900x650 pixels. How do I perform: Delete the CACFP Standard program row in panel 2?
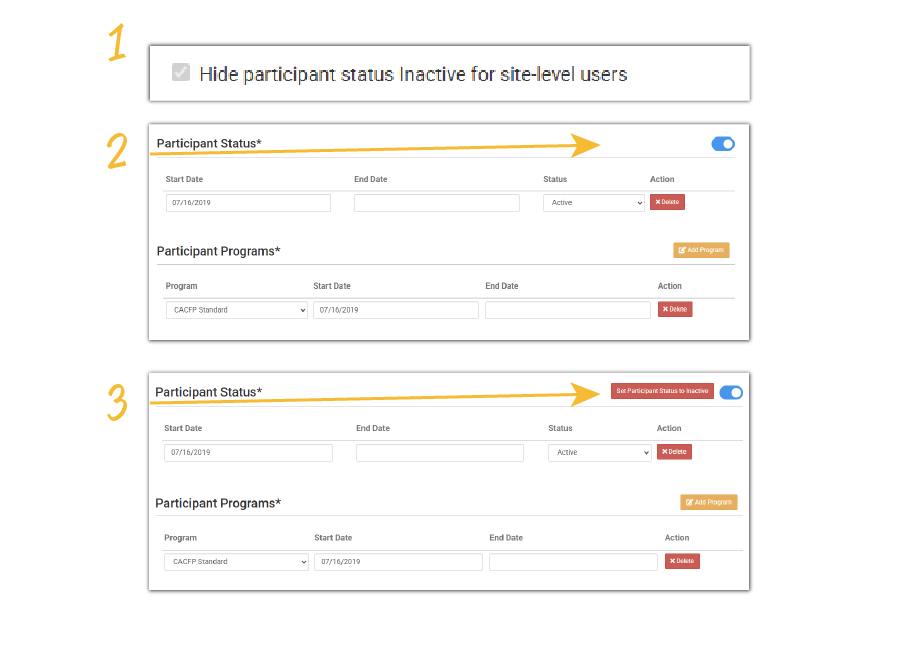point(675,310)
